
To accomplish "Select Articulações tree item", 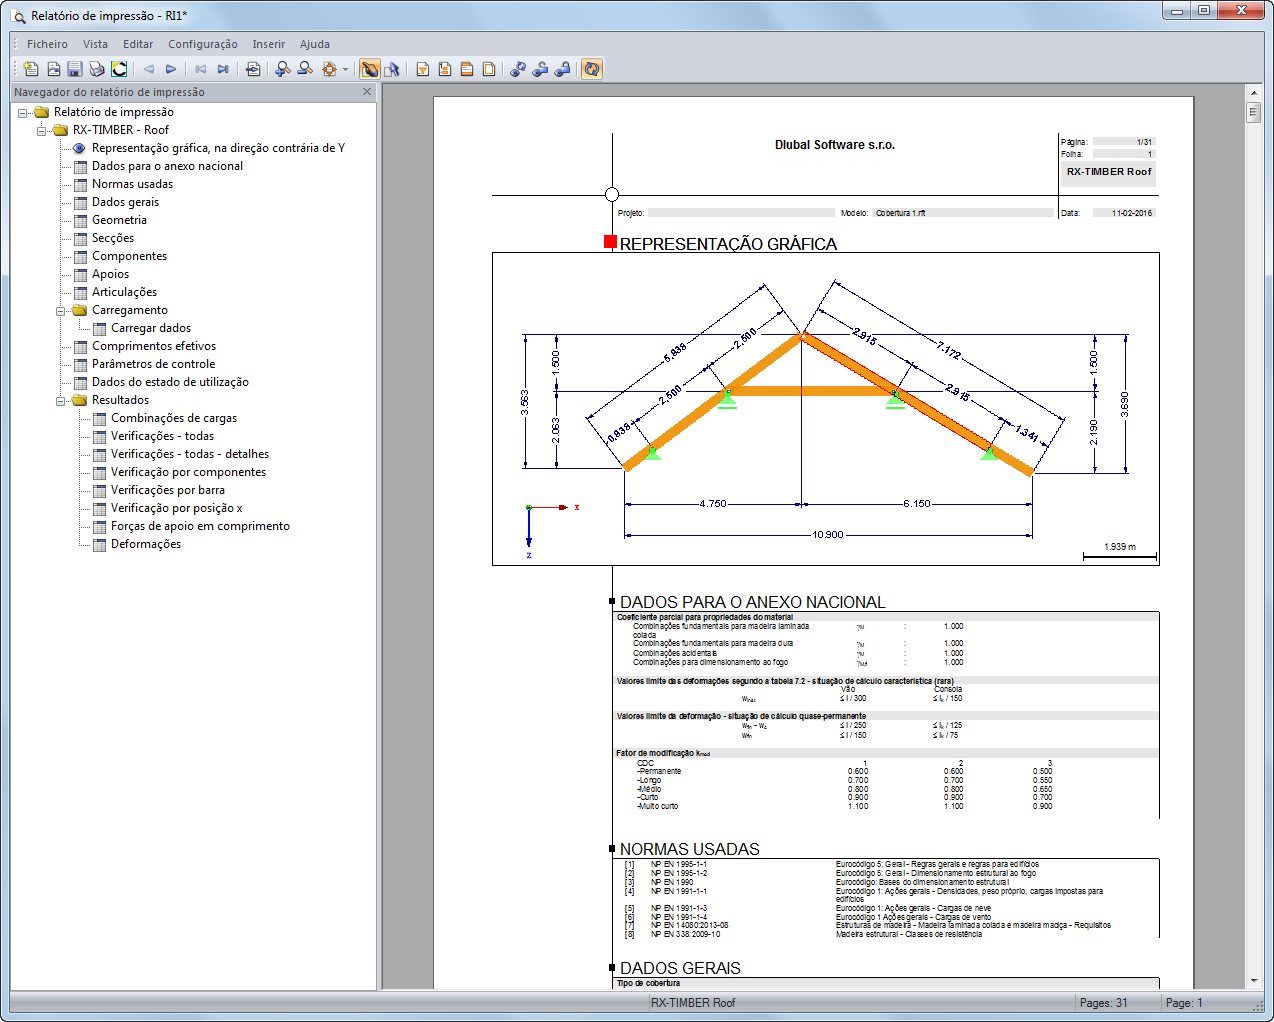I will click(124, 292).
